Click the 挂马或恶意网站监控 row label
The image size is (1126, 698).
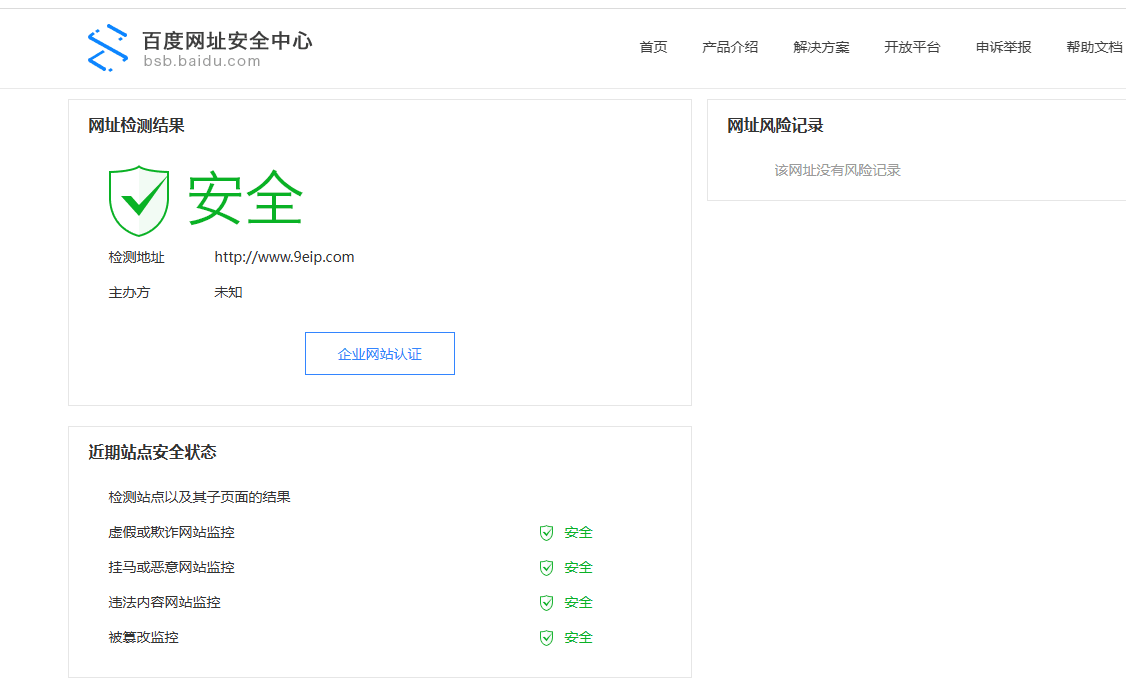point(172,567)
